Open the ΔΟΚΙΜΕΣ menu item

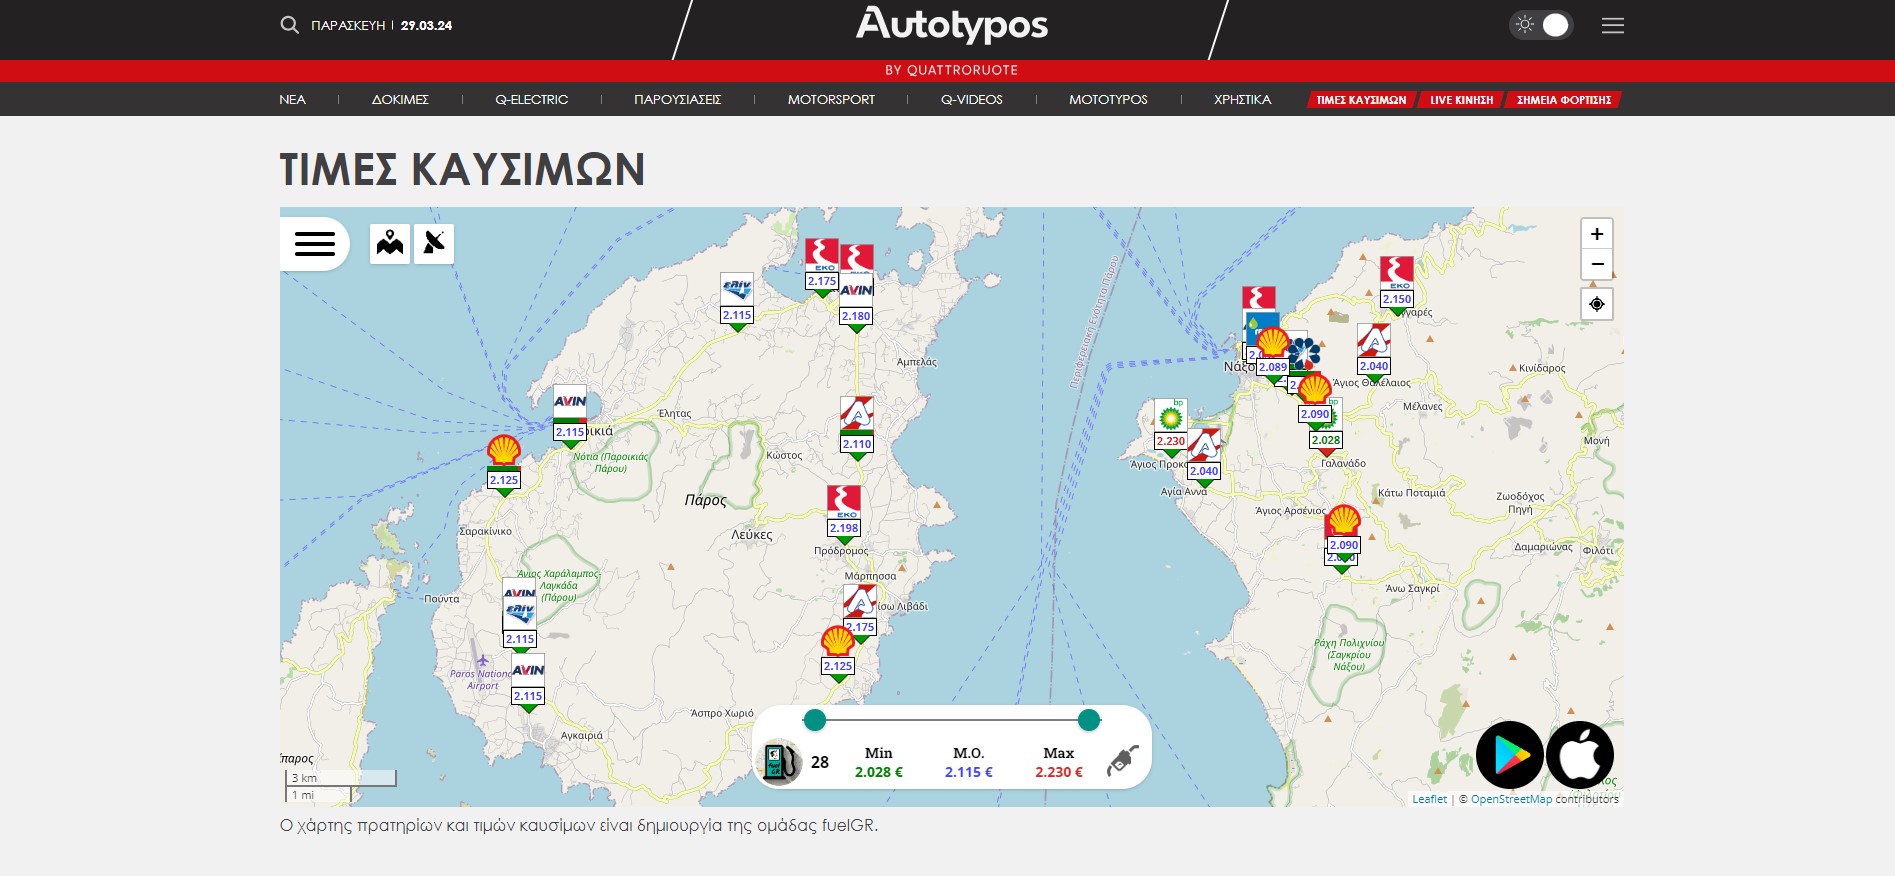[x=400, y=99]
